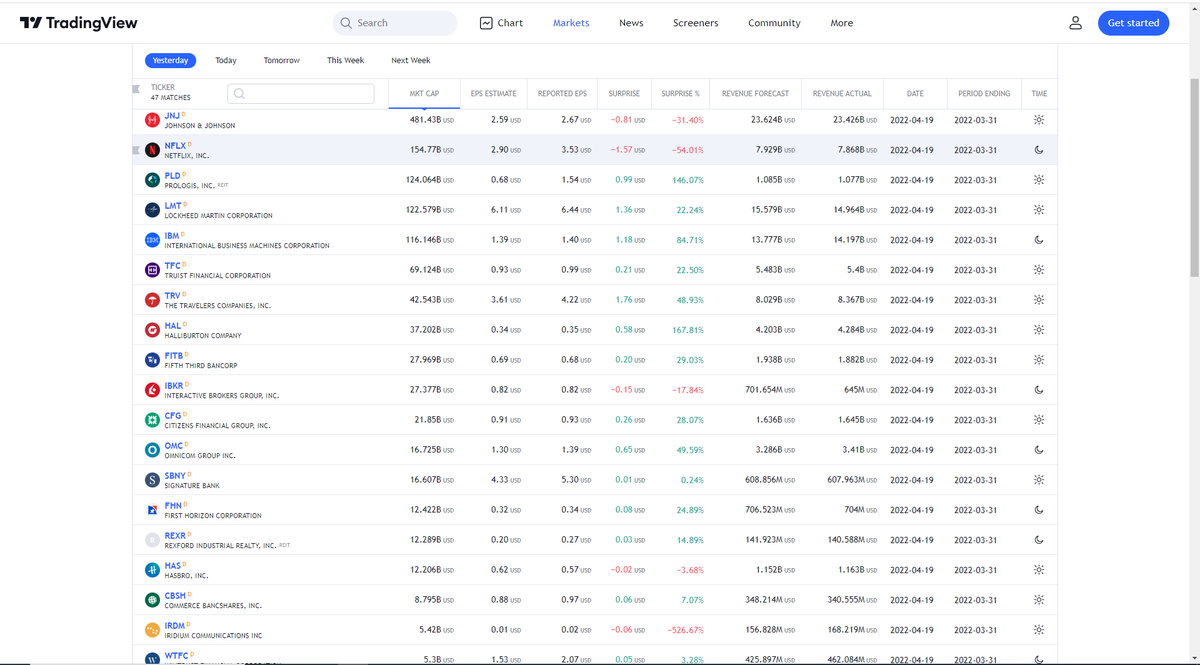Viewport: 1200px width, 665px height.
Task: Click the flag icon beside the TICKER header
Action: pyautogui.click(x=136, y=89)
